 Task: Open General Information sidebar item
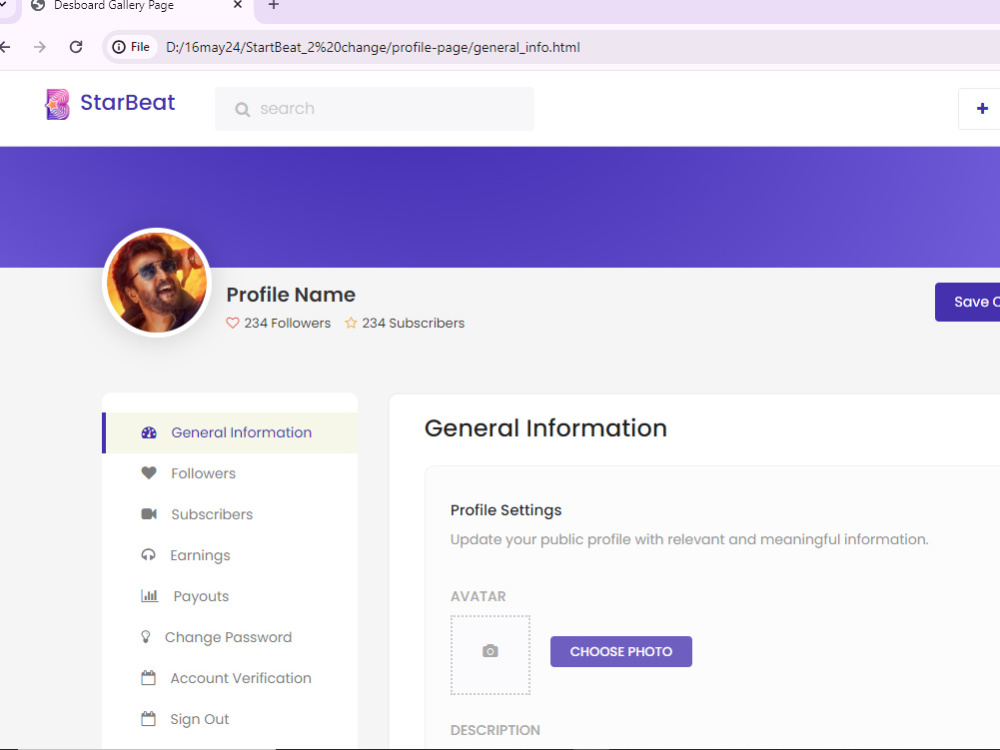[230, 432]
